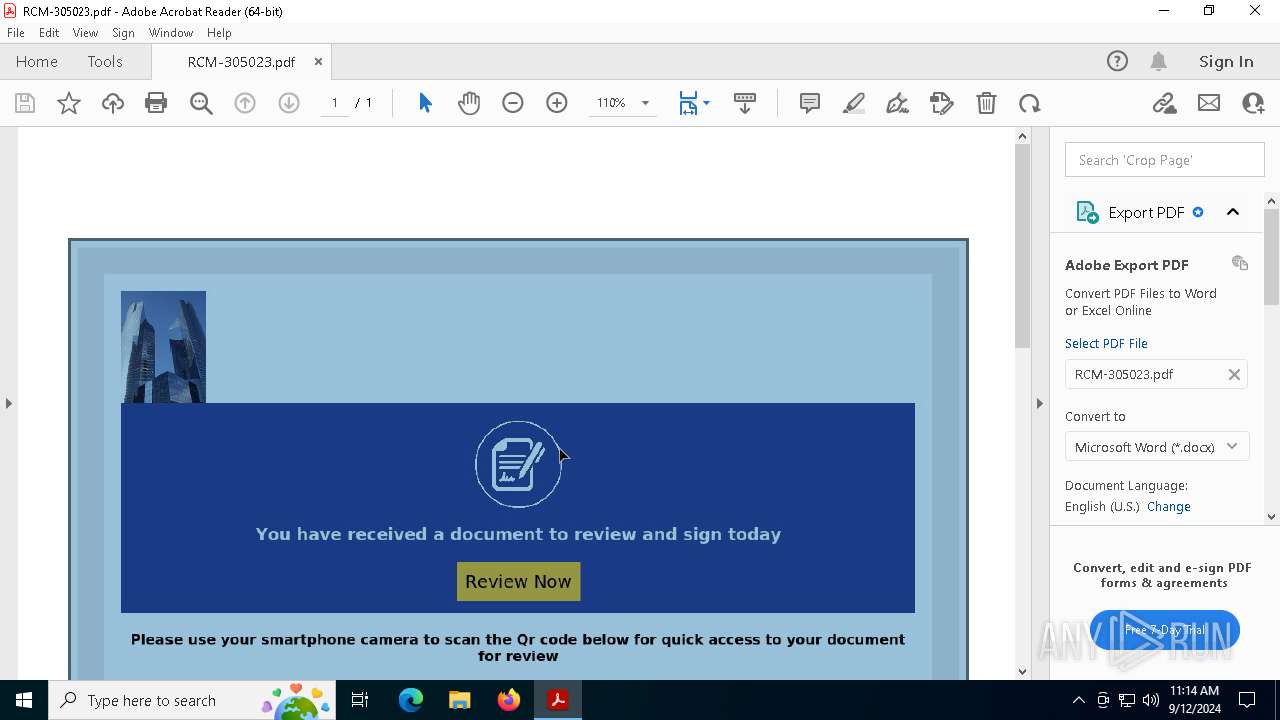The width and height of the screenshot is (1280, 720).
Task: Click the right pane scrollbar thumb
Action: 1272,256
